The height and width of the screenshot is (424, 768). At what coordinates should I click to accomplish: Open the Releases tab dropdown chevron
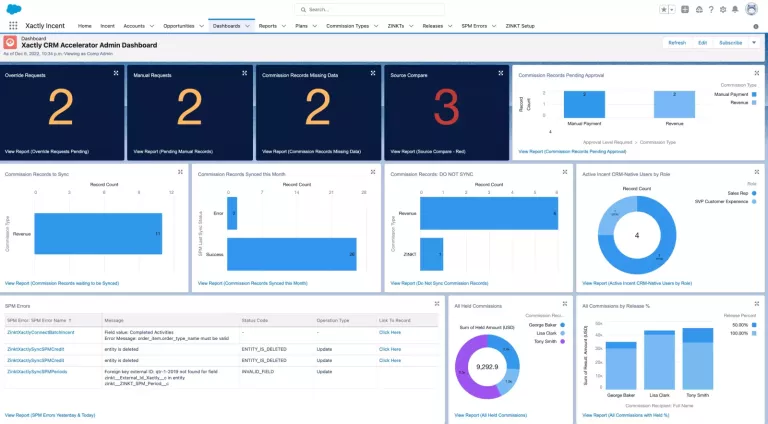pyautogui.click(x=450, y=26)
